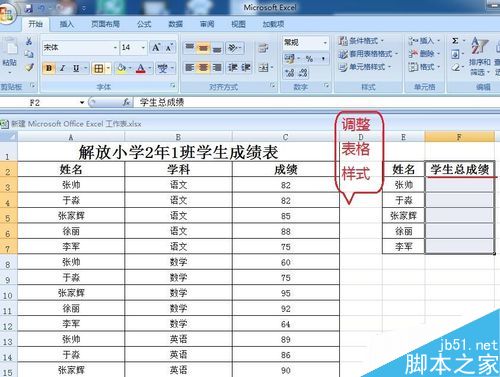Click the 单元格样式 cell styles button
Image resolution: width=500 pixels, height=377 pixels.
[x=365, y=67]
